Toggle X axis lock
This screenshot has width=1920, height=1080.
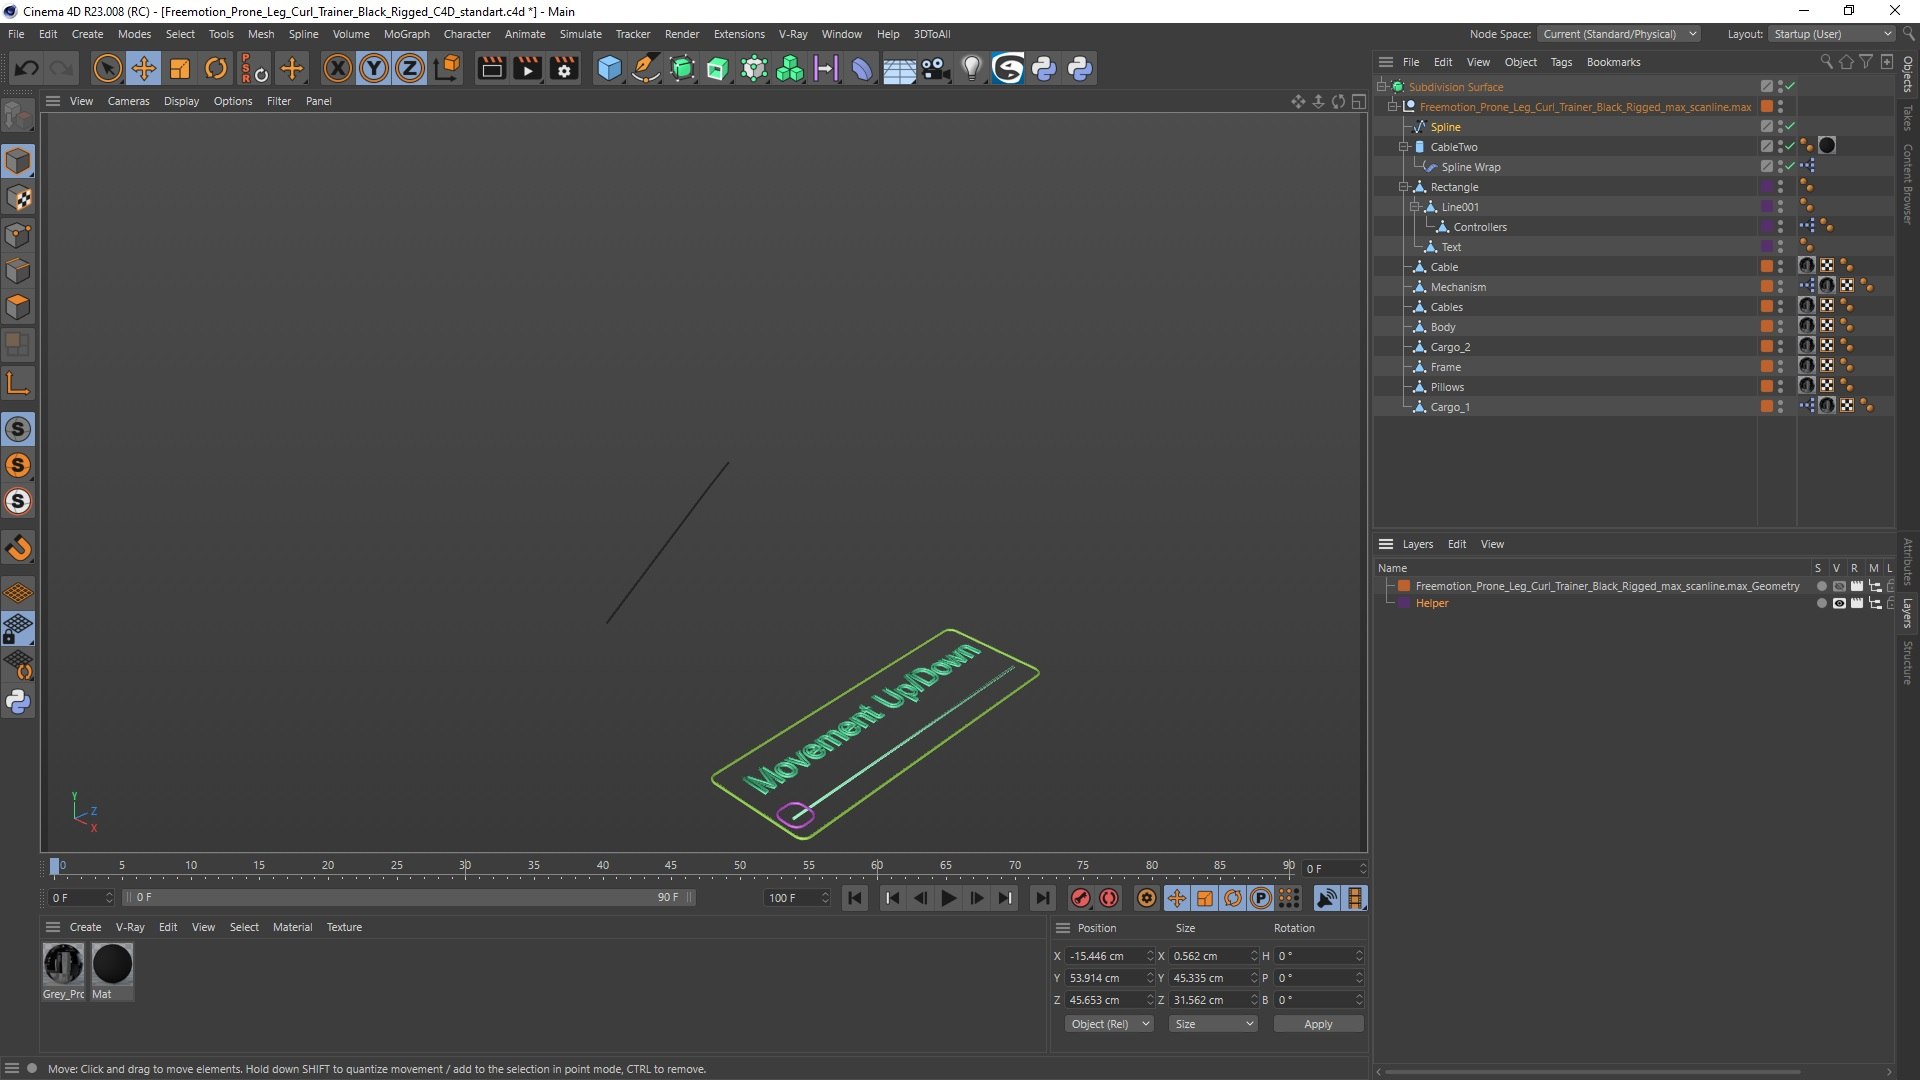pos(338,68)
